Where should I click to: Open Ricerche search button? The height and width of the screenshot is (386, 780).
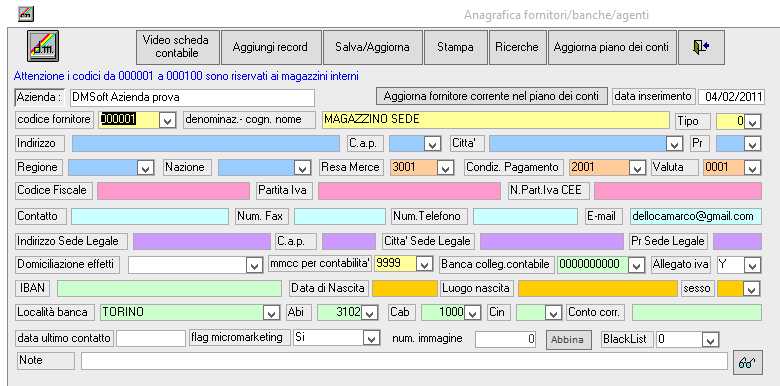click(517, 47)
